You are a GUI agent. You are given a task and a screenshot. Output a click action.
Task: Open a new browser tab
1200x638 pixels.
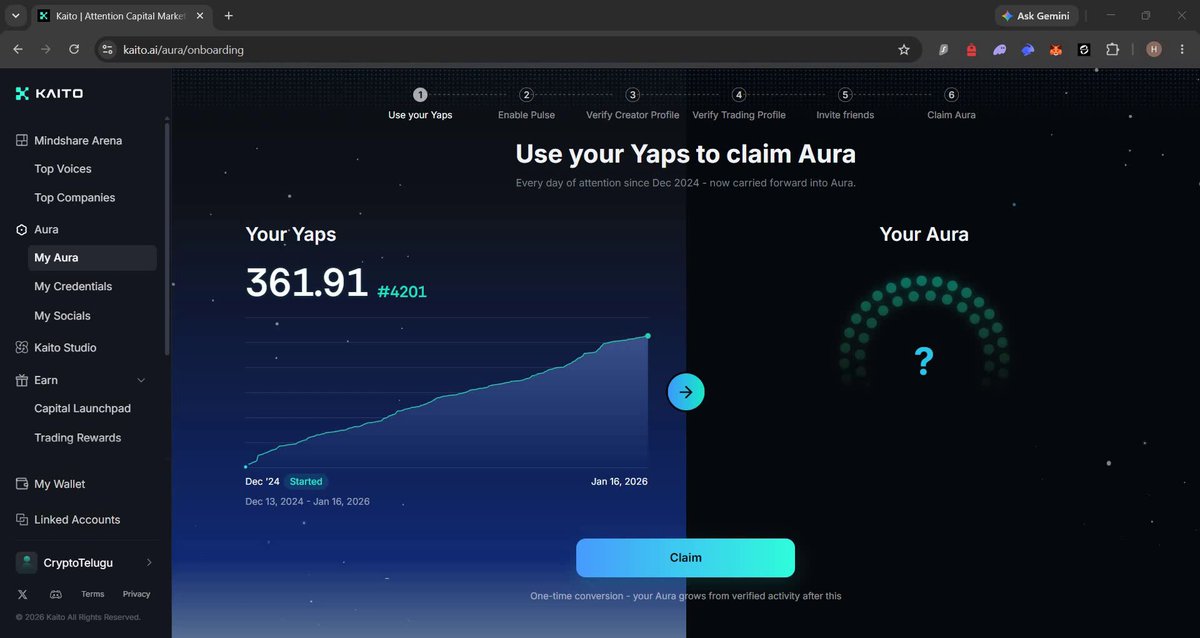(x=229, y=16)
